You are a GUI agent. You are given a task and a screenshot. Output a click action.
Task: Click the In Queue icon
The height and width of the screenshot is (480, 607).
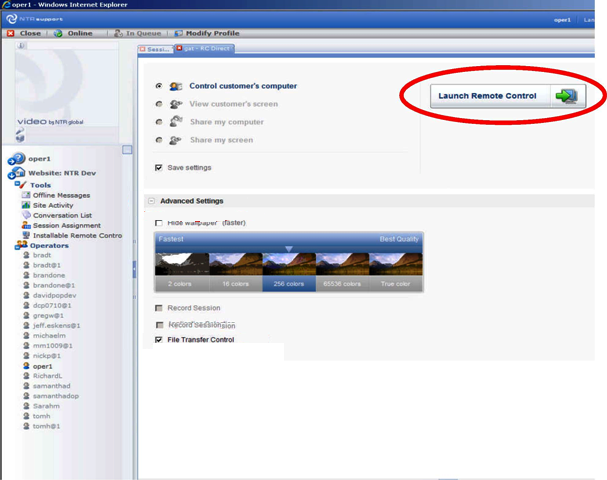117,33
